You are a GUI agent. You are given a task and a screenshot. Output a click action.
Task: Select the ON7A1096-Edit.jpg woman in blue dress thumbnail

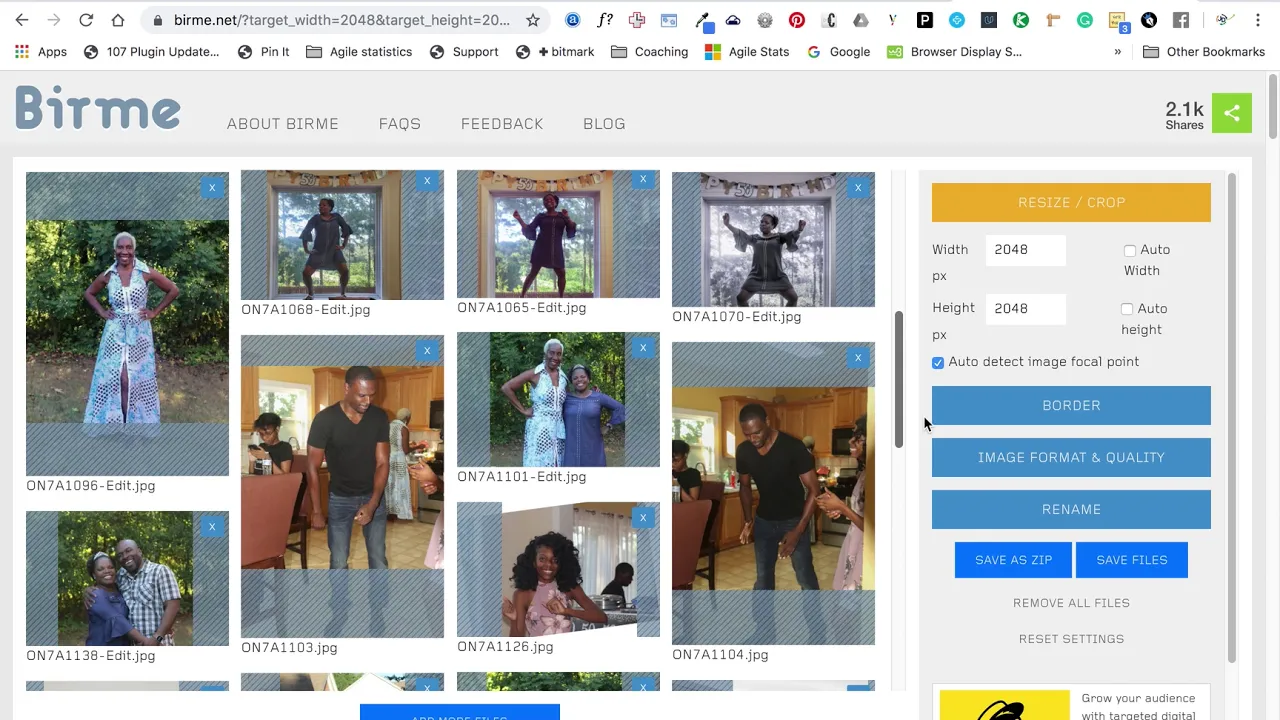coord(127,323)
